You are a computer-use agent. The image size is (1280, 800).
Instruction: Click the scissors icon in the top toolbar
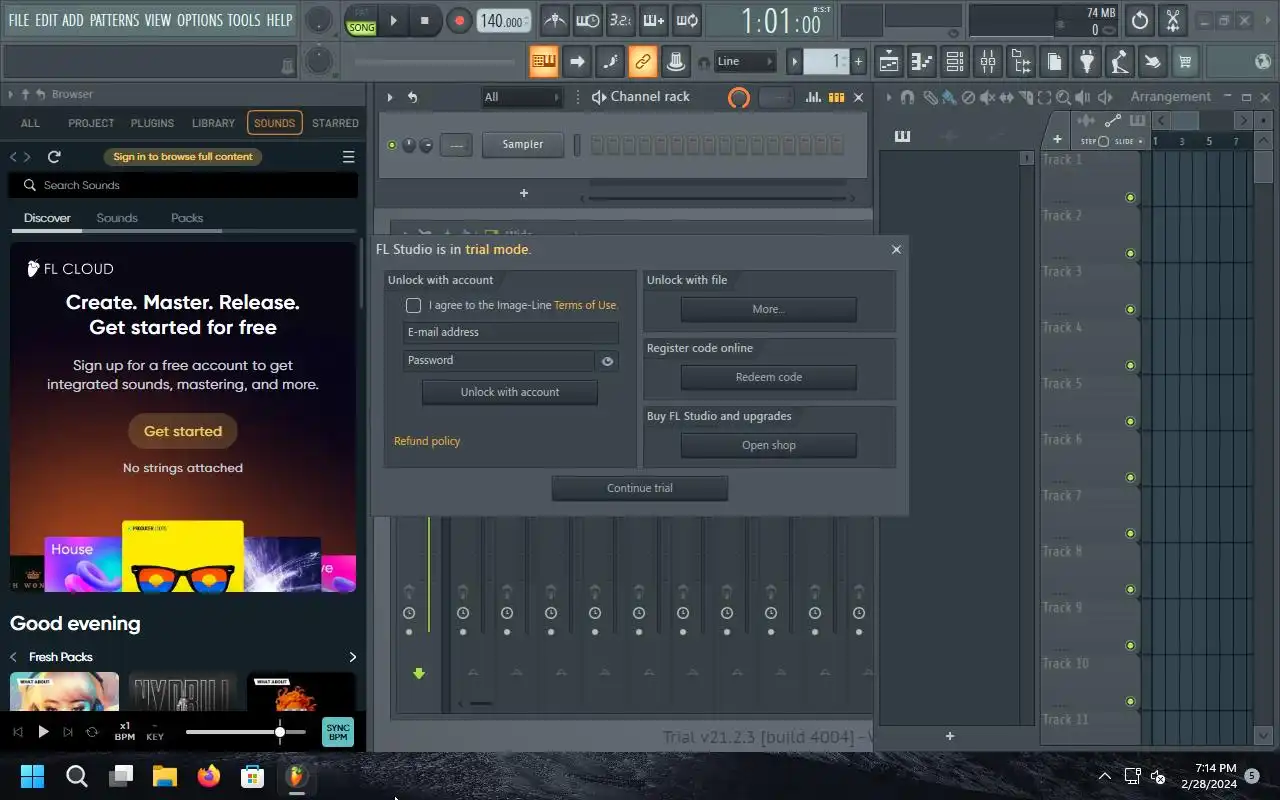[1174, 20]
